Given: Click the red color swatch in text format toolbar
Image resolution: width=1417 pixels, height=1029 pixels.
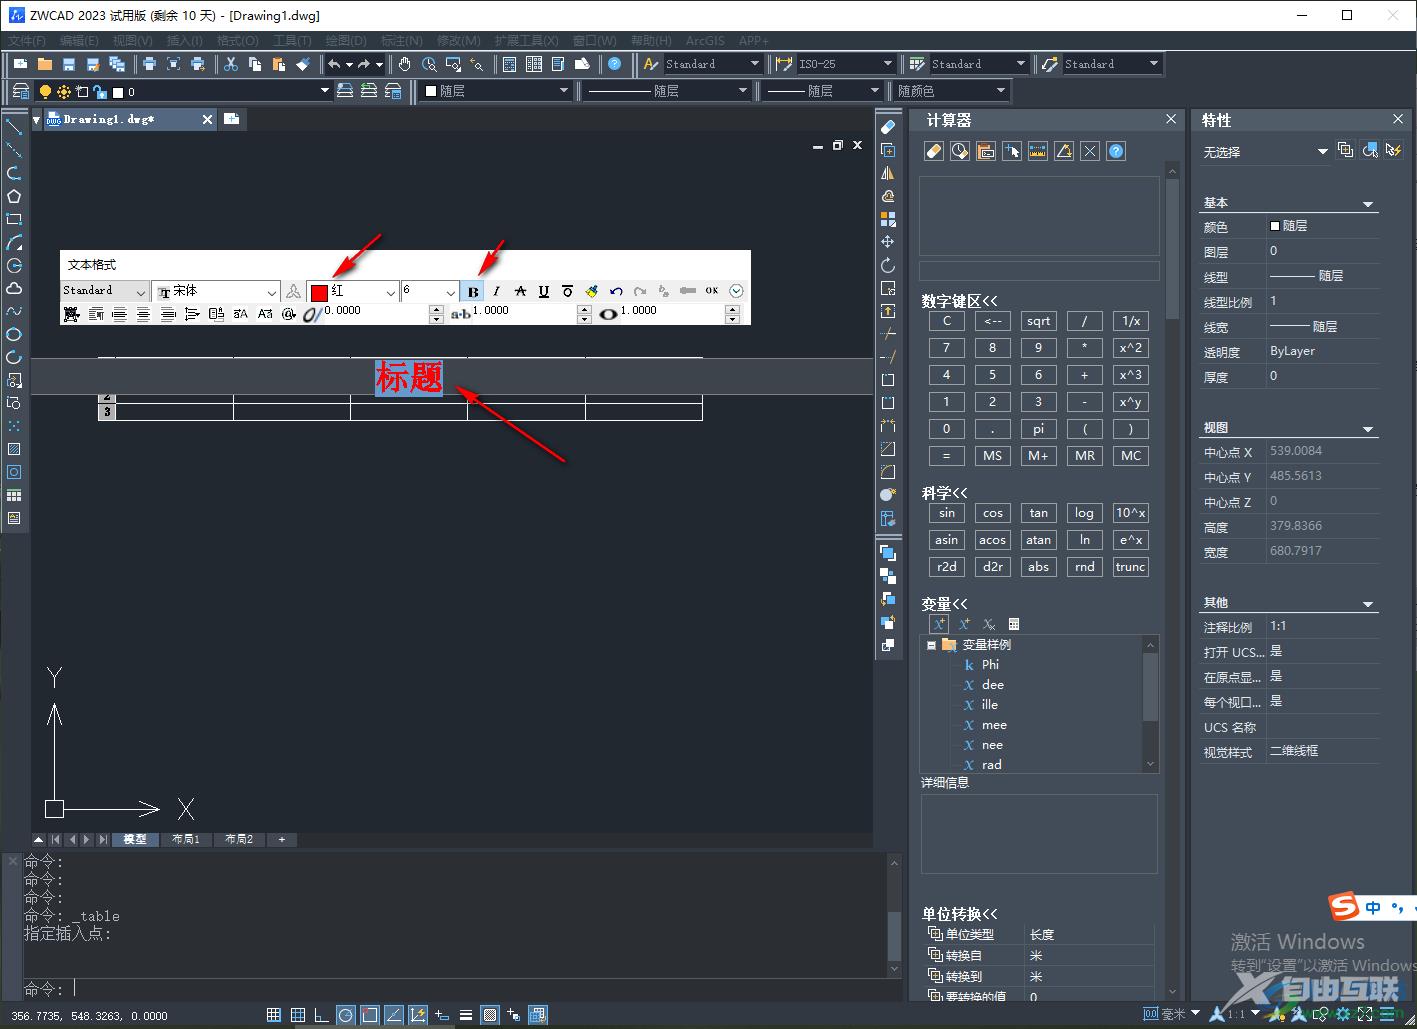Looking at the screenshot, I should (x=319, y=292).
